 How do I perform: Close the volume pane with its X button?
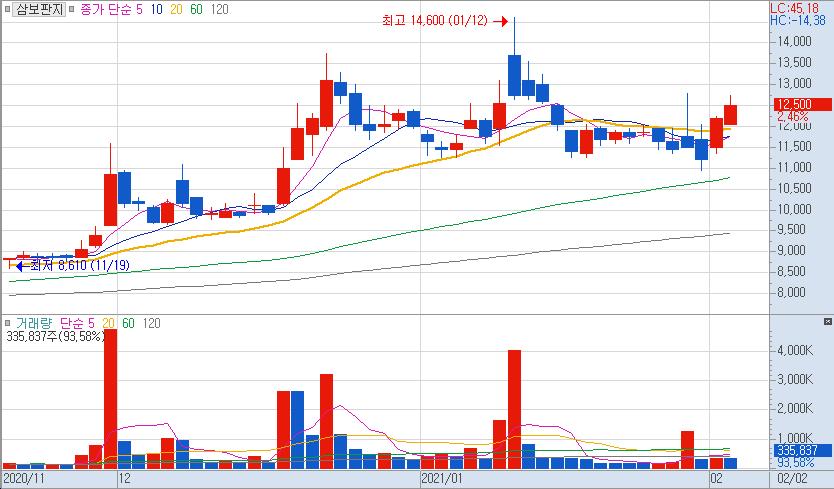point(828,321)
